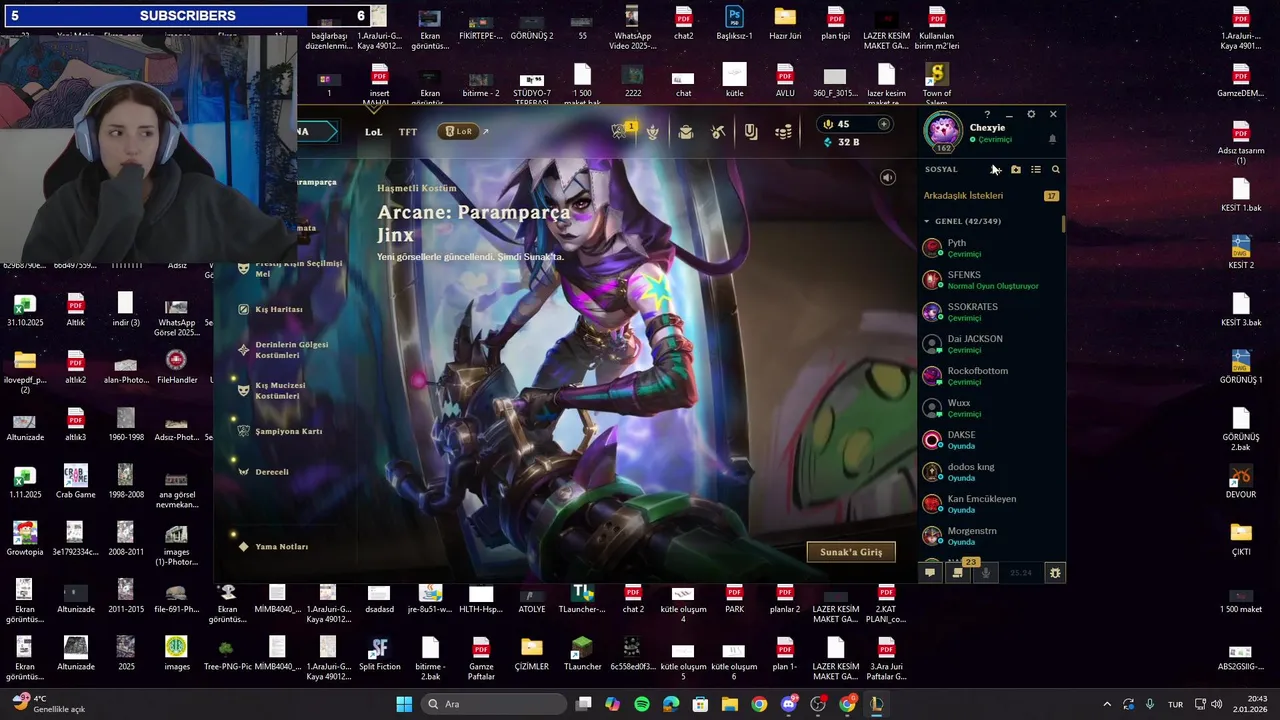1280x720 pixels.
Task: Click the friend list scrollbar
Action: point(1063,224)
